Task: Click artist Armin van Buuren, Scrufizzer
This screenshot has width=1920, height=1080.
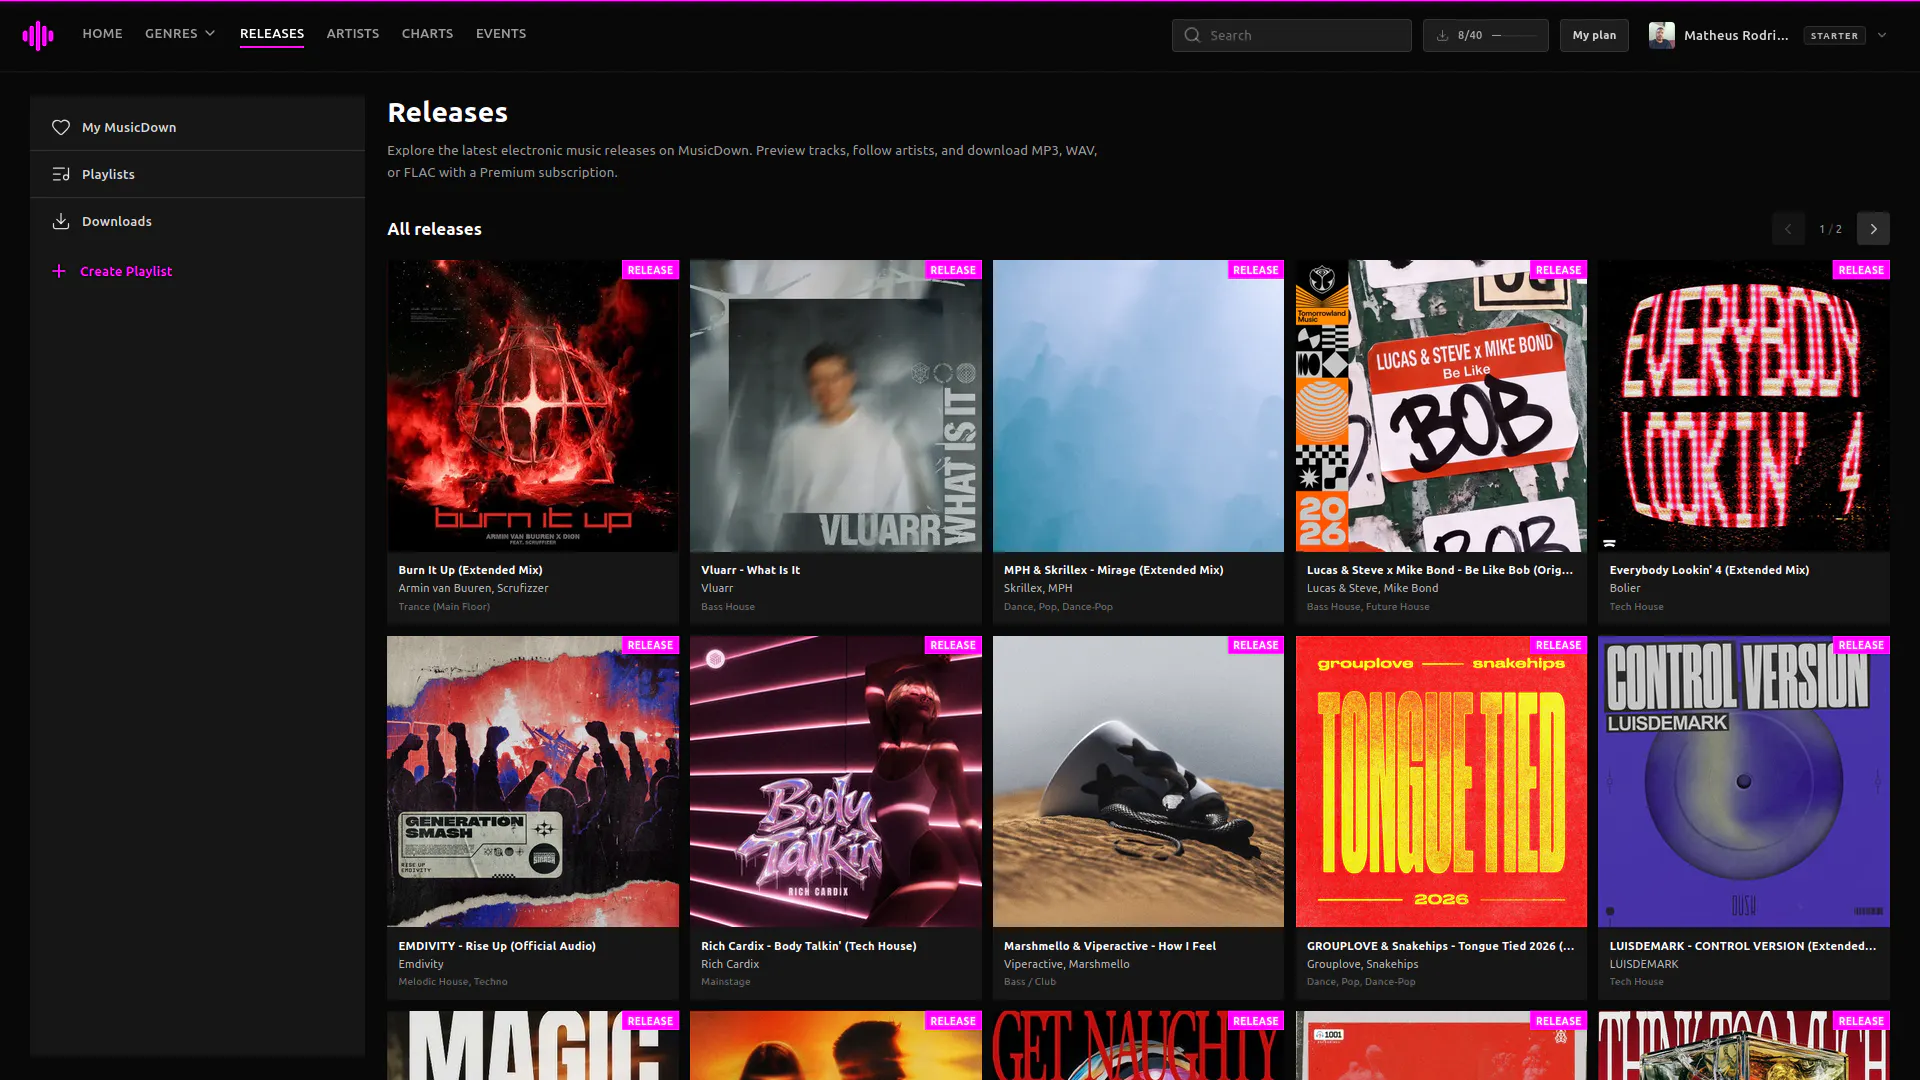Action: 473,588
